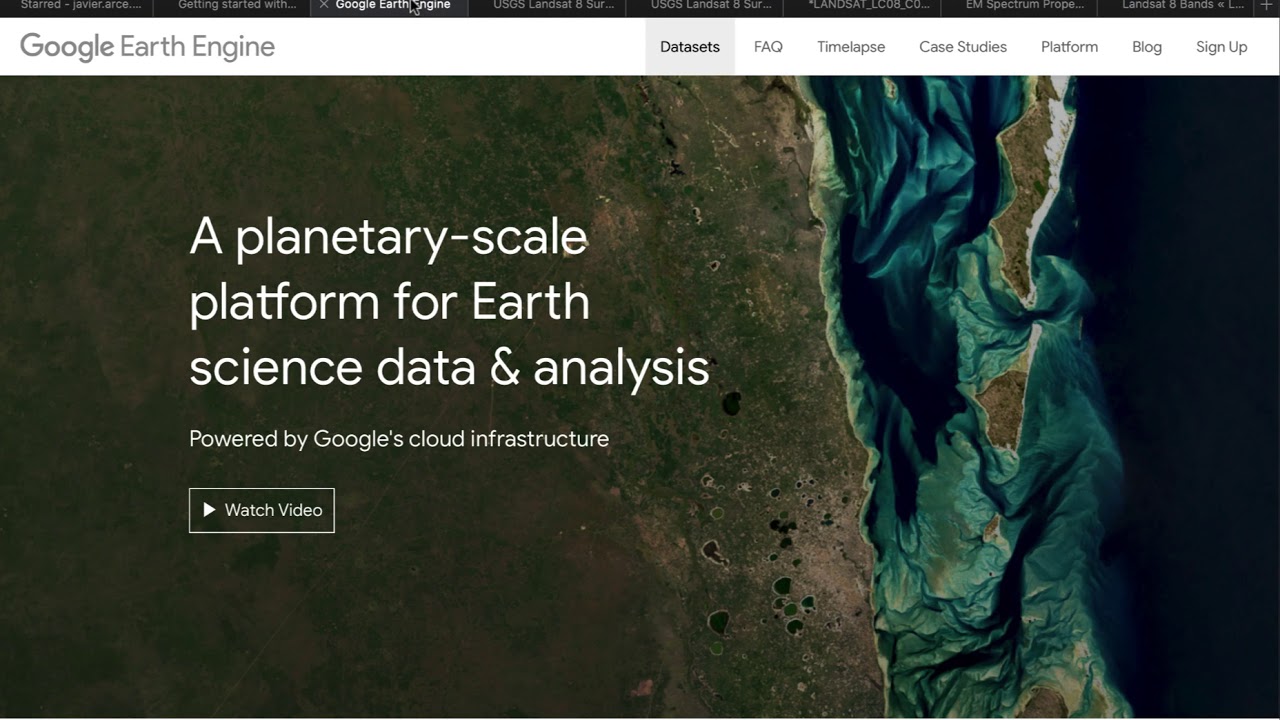The image size is (1280, 720).
Task: Switch to the Starred - javier.arce browser tab
Action: click(x=77, y=6)
